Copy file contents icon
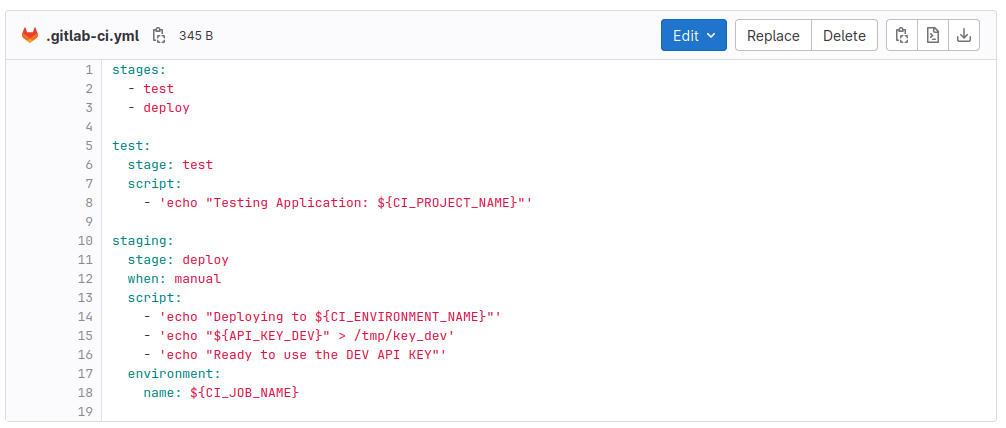 pos(902,36)
